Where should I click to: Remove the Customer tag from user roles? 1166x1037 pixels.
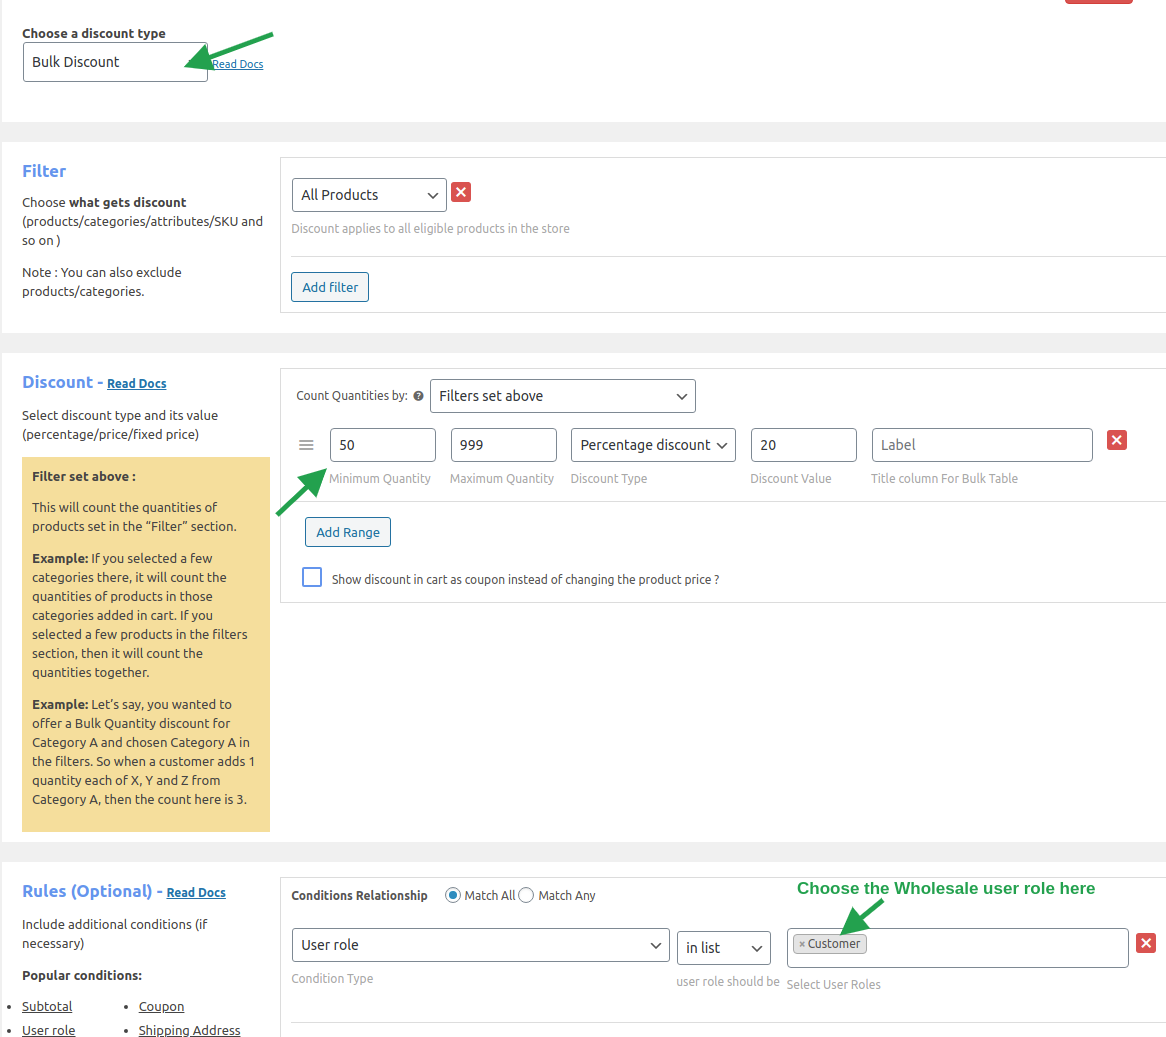802,944
